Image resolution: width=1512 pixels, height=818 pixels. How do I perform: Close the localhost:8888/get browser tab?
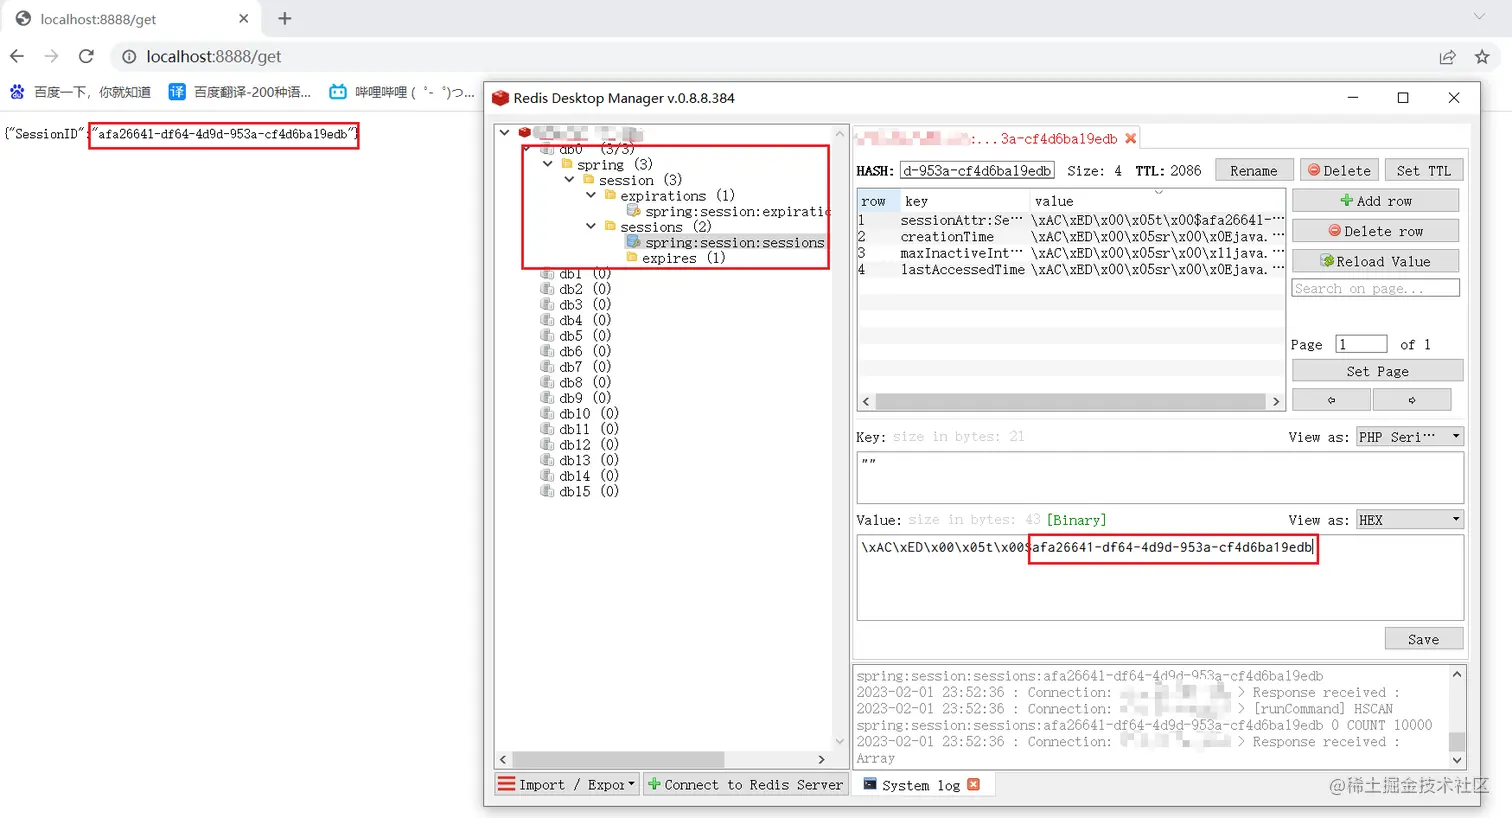coord(244,19)
